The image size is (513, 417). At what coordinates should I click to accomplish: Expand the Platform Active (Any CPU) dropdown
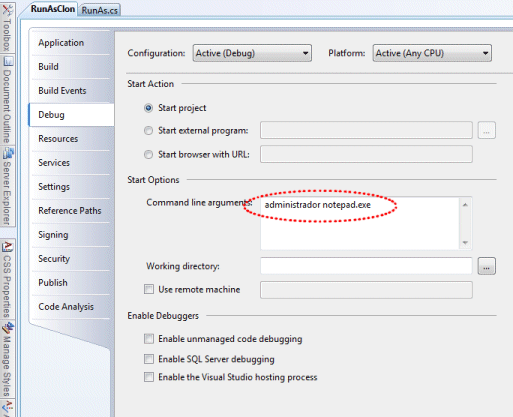[432, 53]
